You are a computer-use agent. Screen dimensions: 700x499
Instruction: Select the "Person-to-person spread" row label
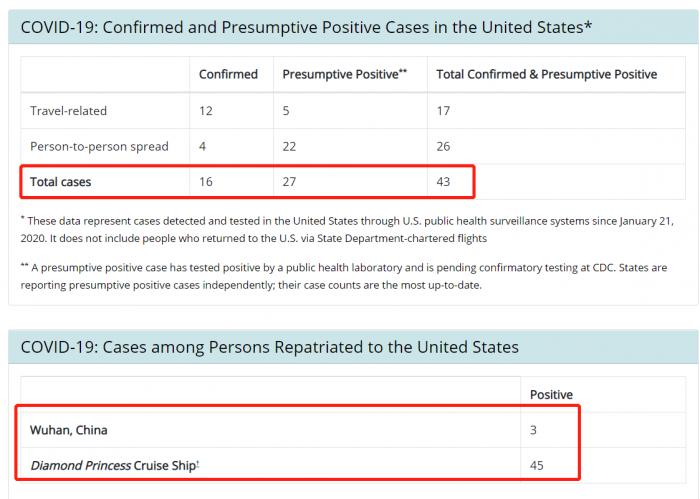pos(92,146)
